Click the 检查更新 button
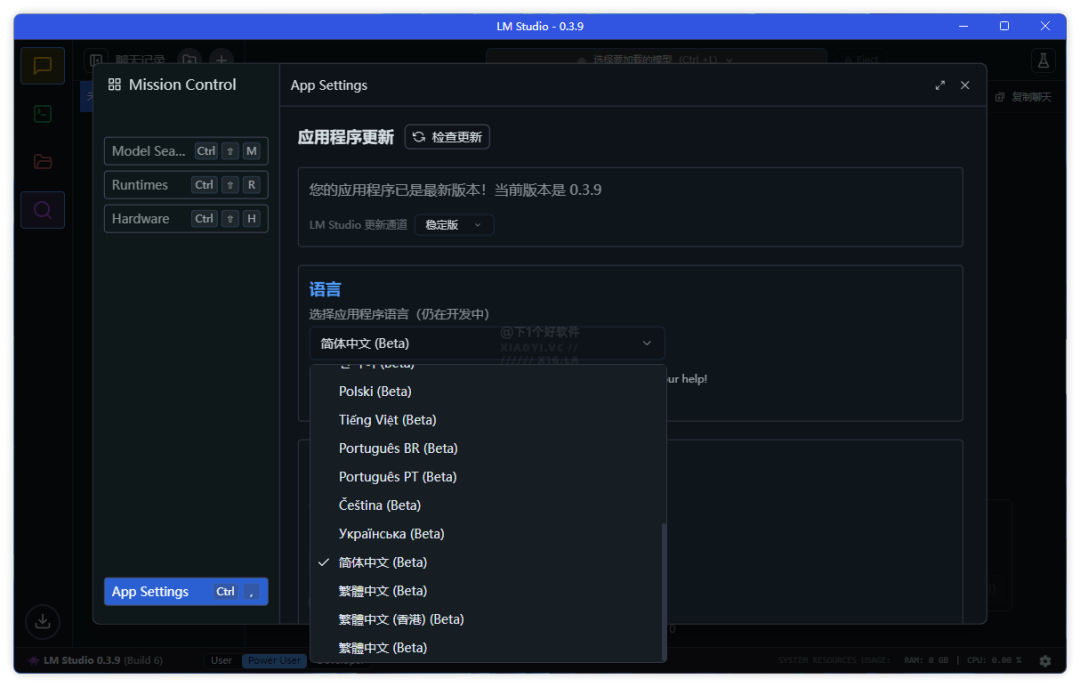The image size is (1080, 687). click(447, 137)
